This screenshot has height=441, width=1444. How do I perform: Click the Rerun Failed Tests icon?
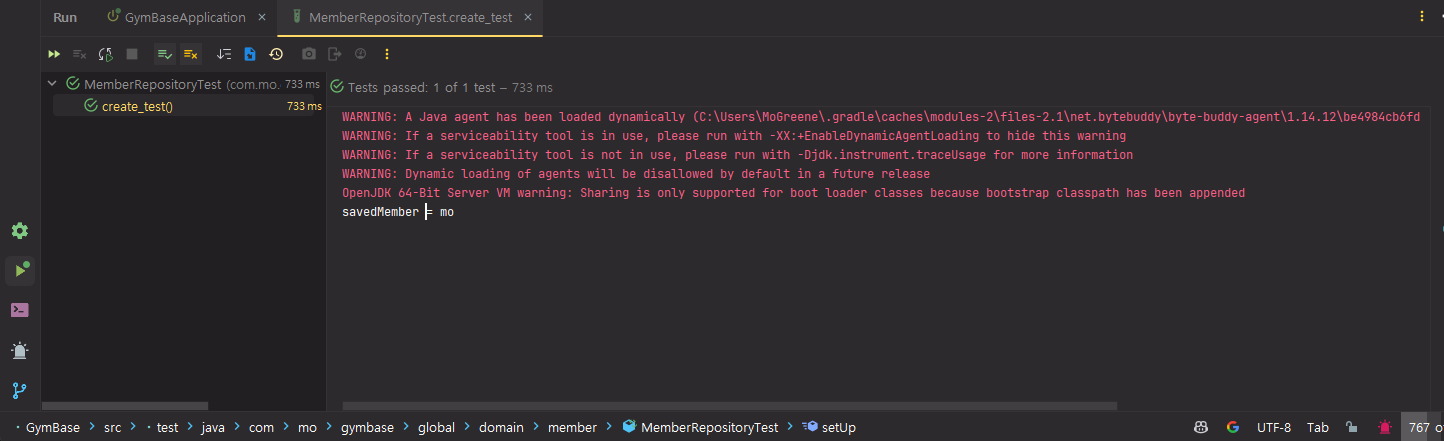click(80, 54)
